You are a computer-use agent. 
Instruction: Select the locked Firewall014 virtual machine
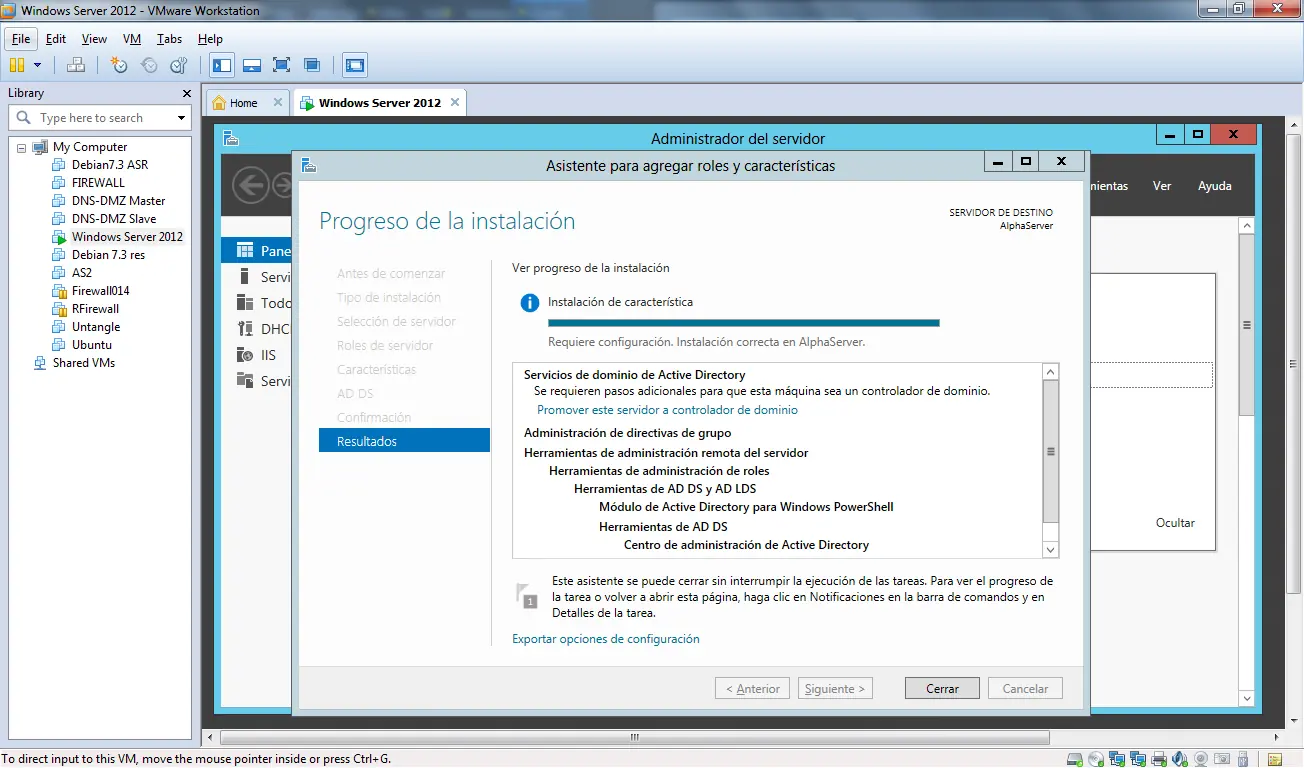click(100, 291)
